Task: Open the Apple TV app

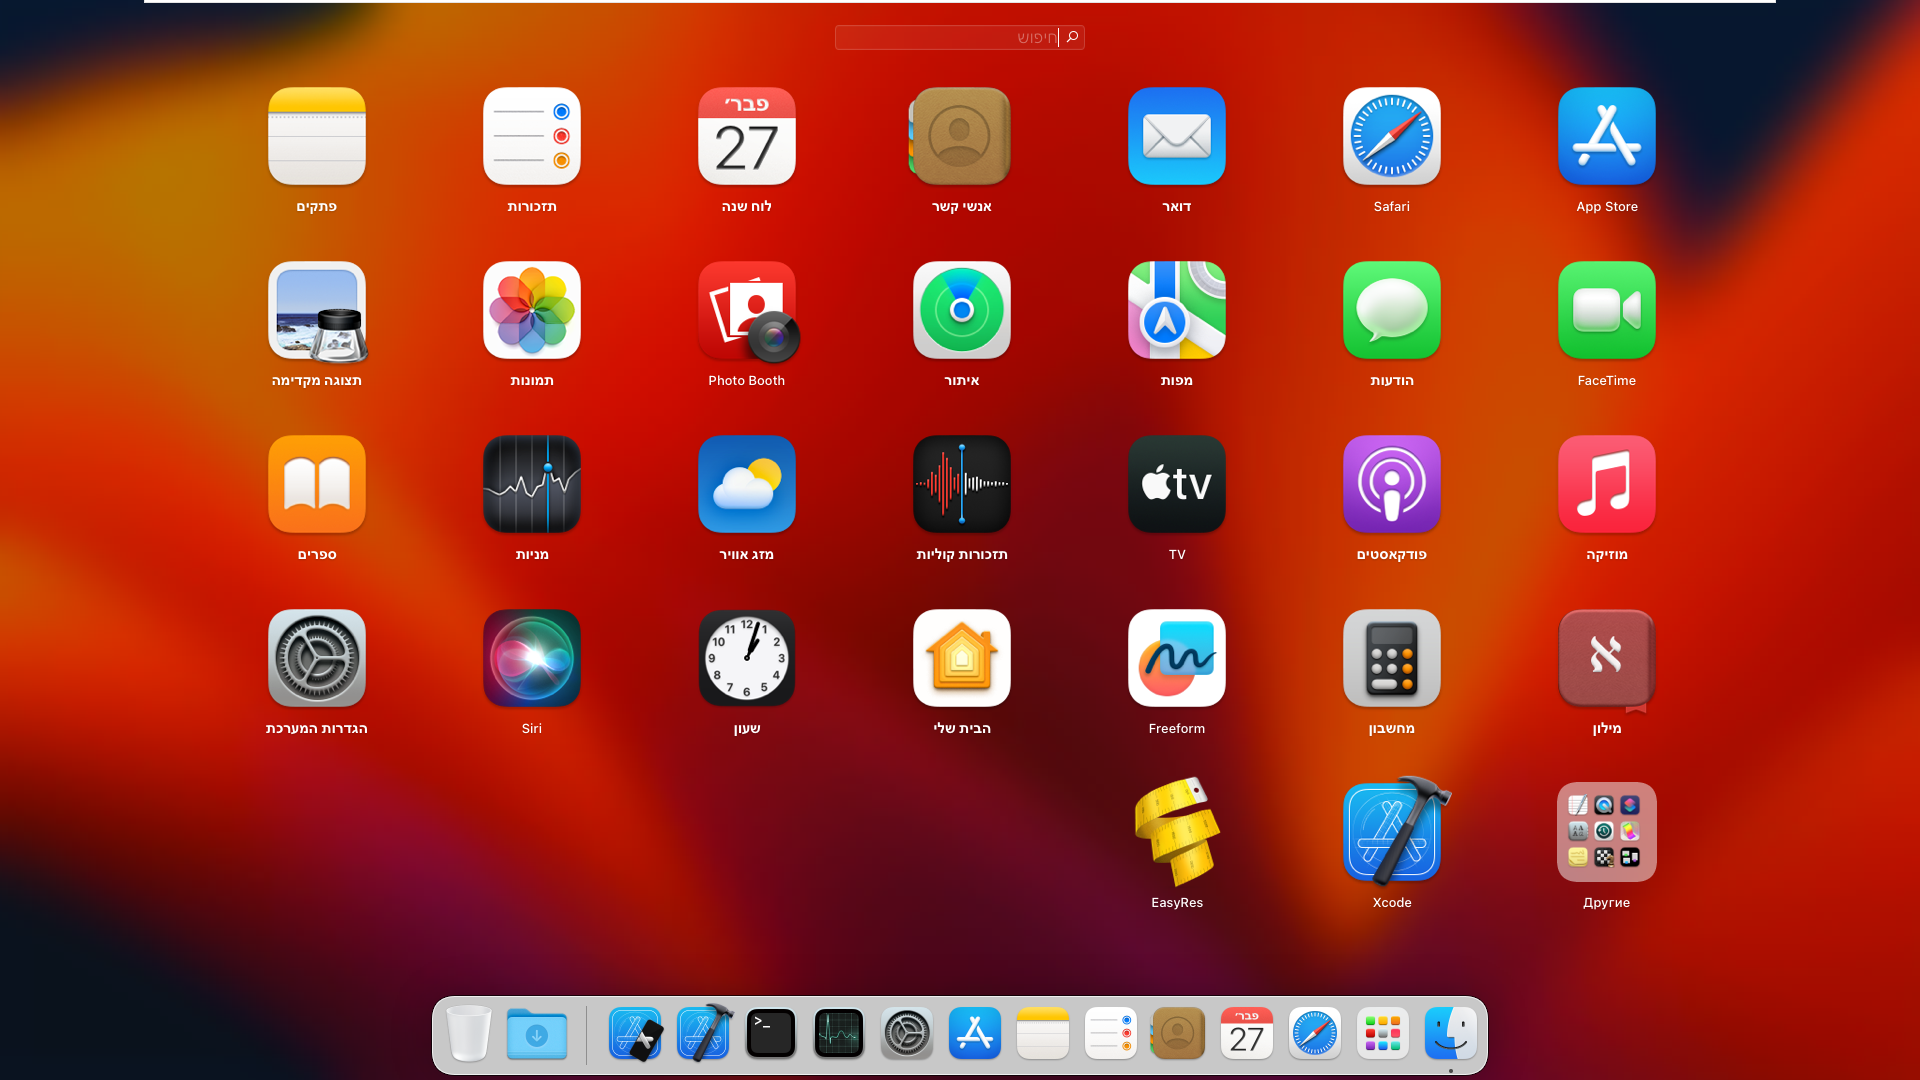Action: 1177,484
